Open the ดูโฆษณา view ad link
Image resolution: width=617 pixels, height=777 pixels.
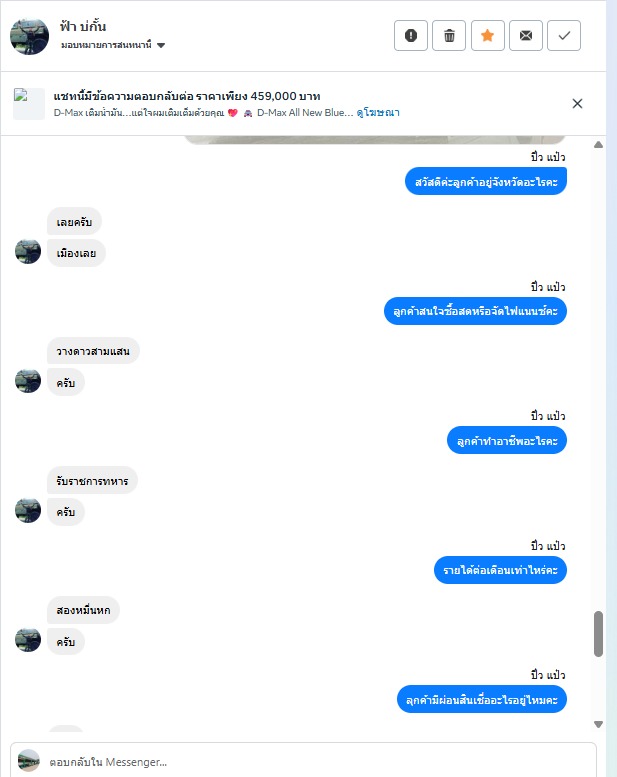pyautogui.click(x=378, y=112)
